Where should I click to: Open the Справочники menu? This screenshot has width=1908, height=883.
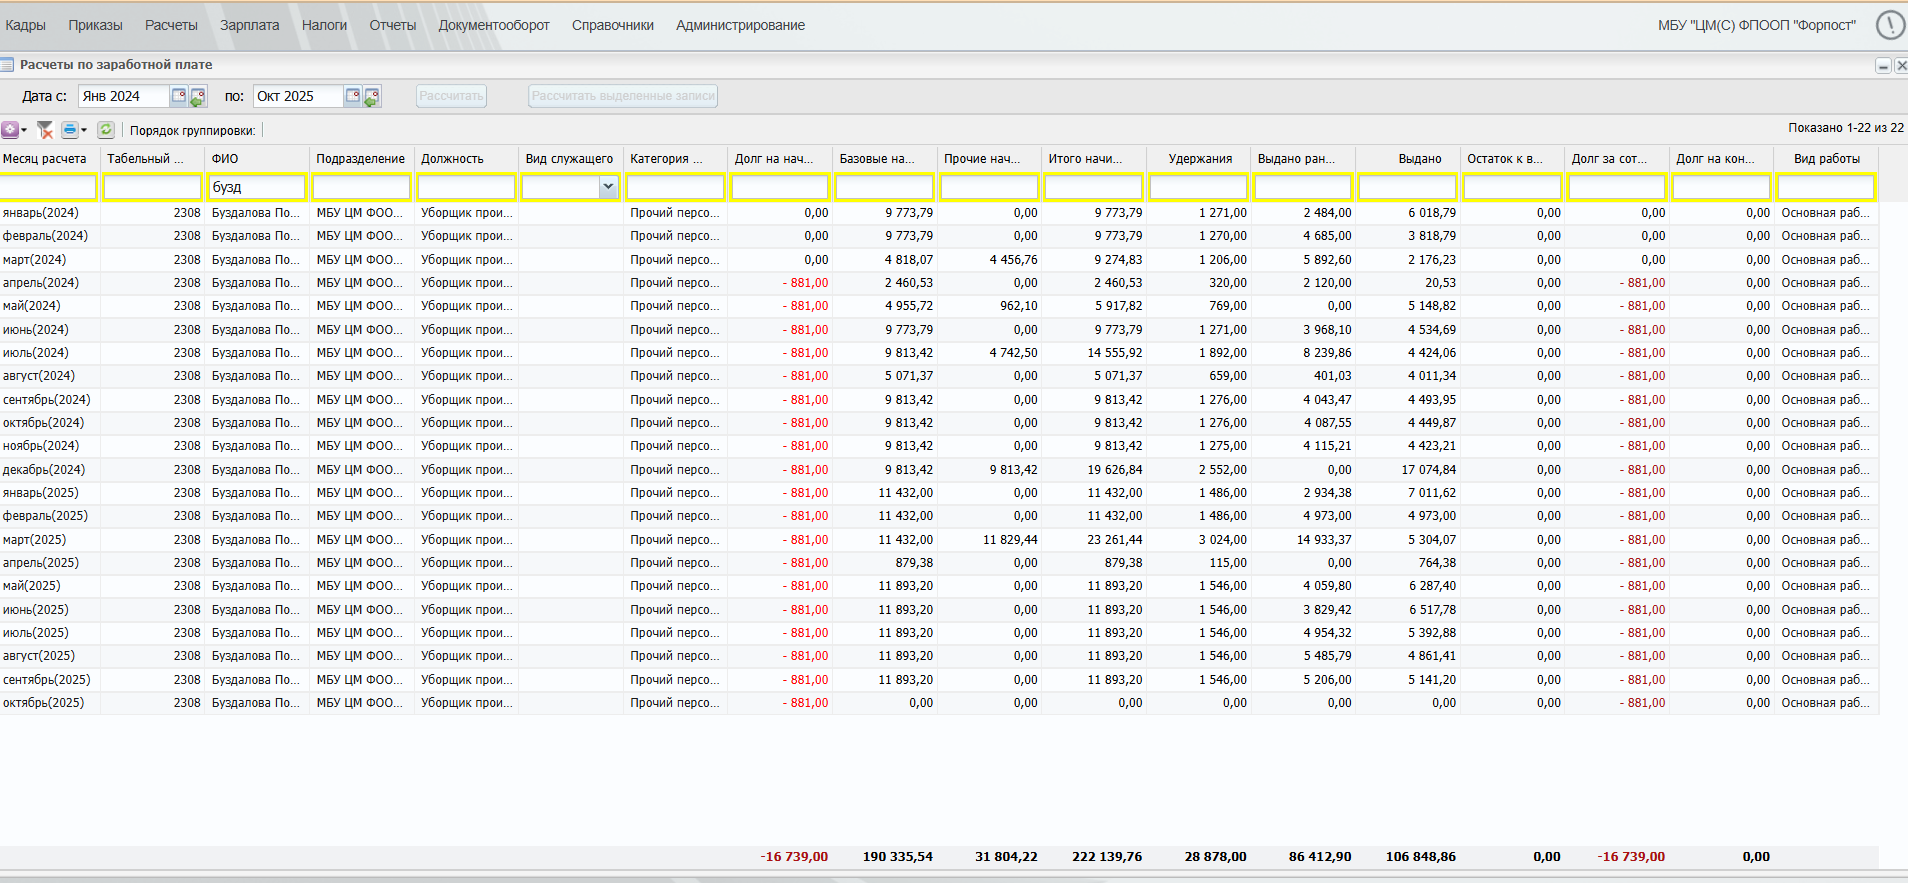point(612,25)
